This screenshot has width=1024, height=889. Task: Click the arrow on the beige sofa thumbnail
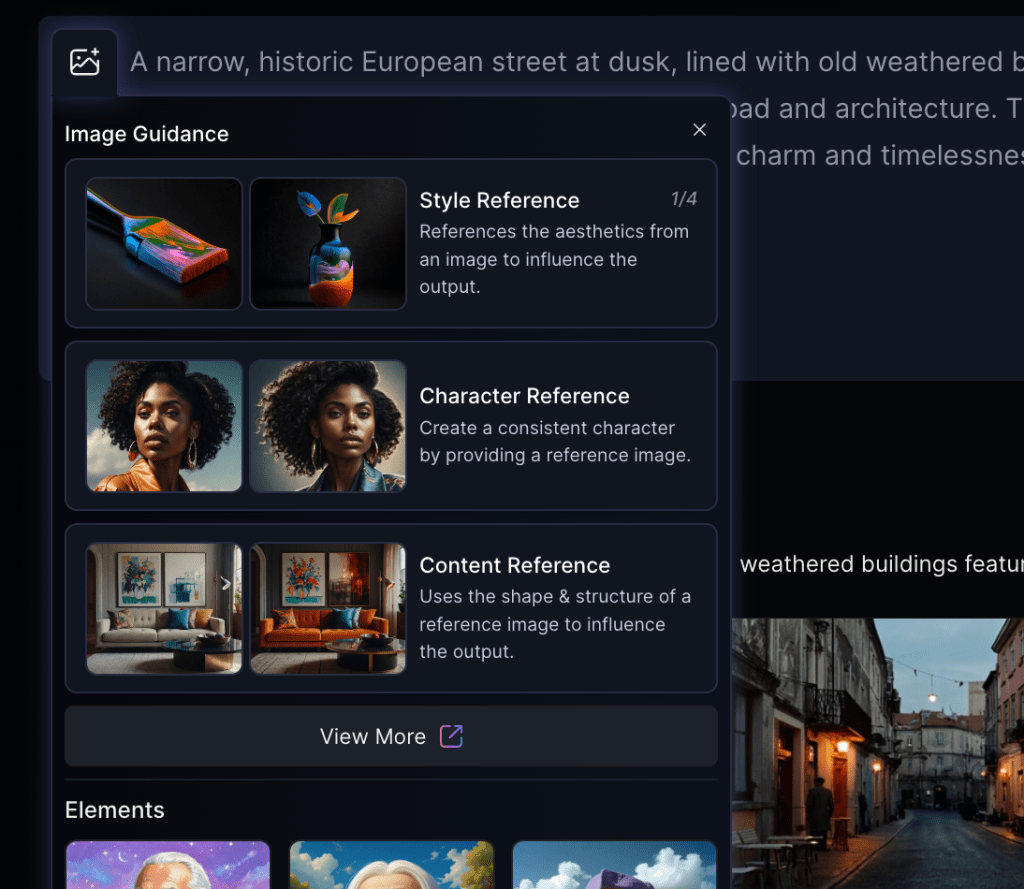226,583
